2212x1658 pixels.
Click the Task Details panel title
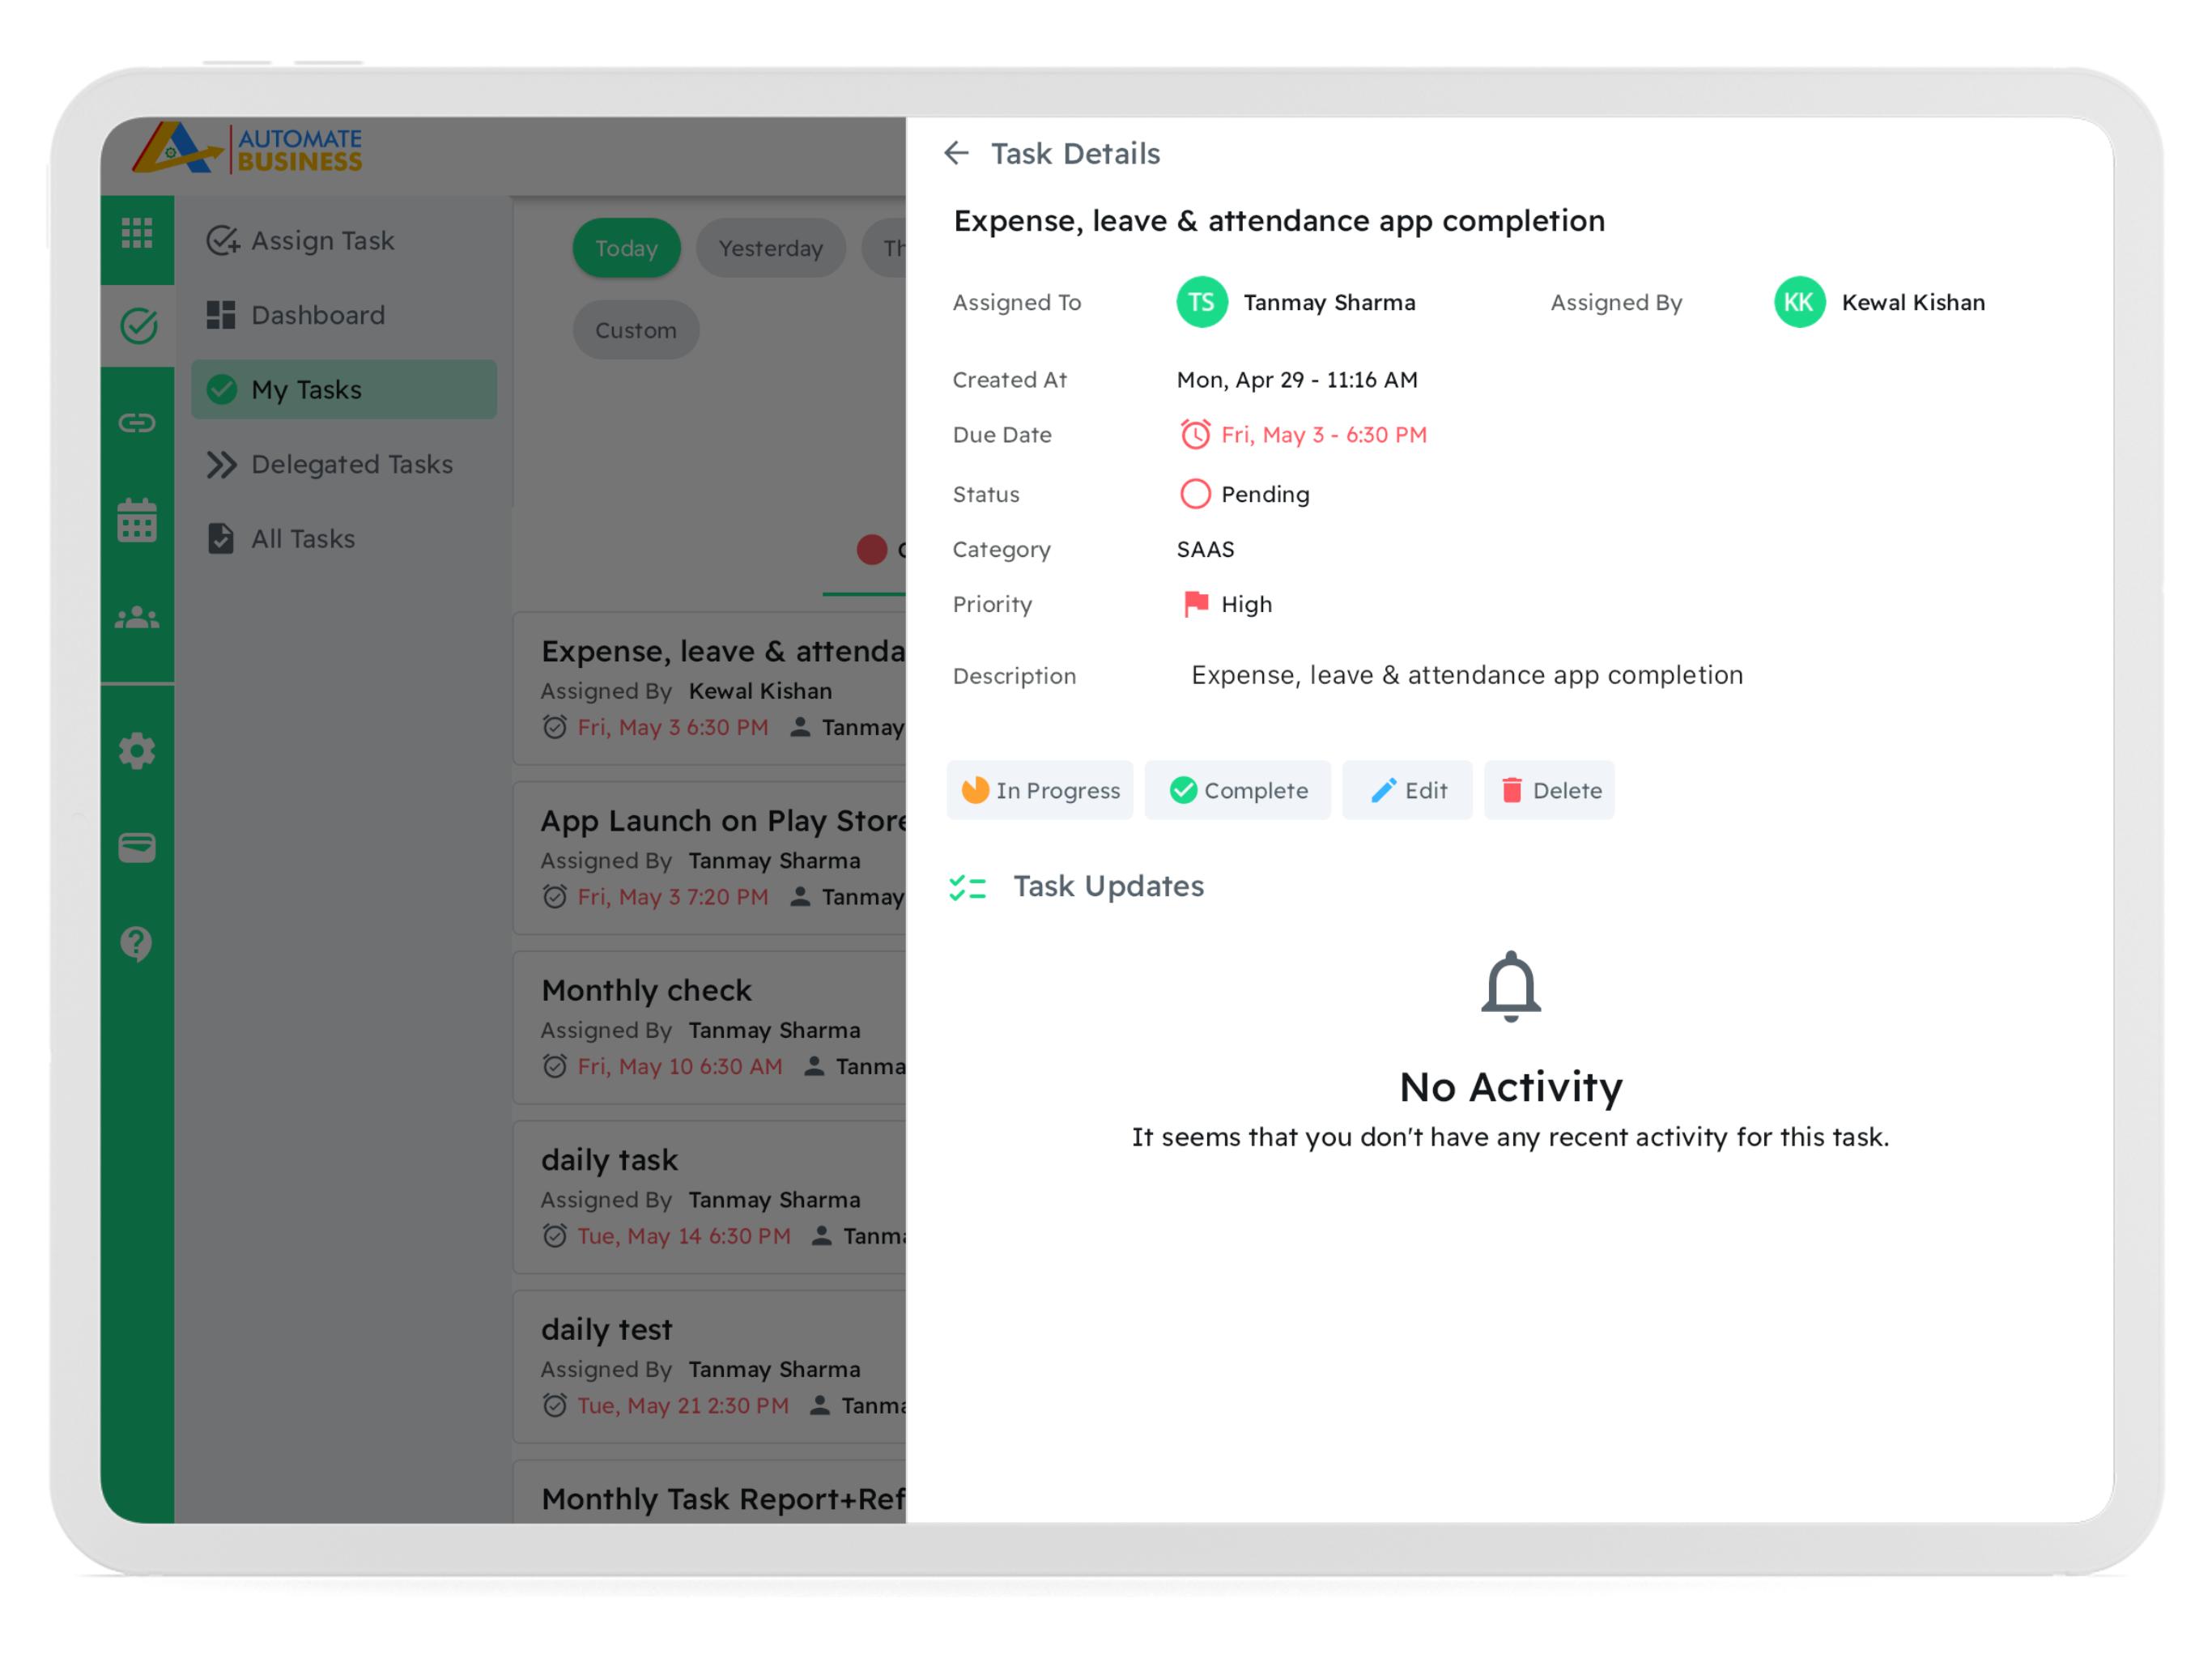click(x=1075, y=153)
